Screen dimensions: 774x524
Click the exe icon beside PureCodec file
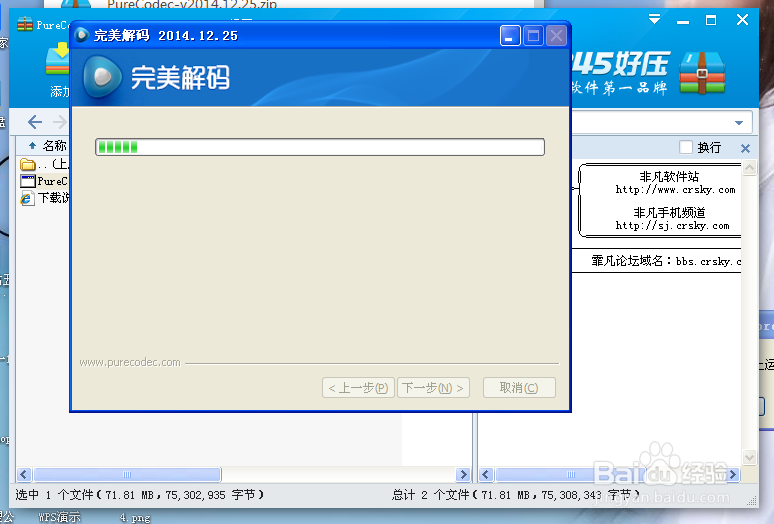pos(28,181)
